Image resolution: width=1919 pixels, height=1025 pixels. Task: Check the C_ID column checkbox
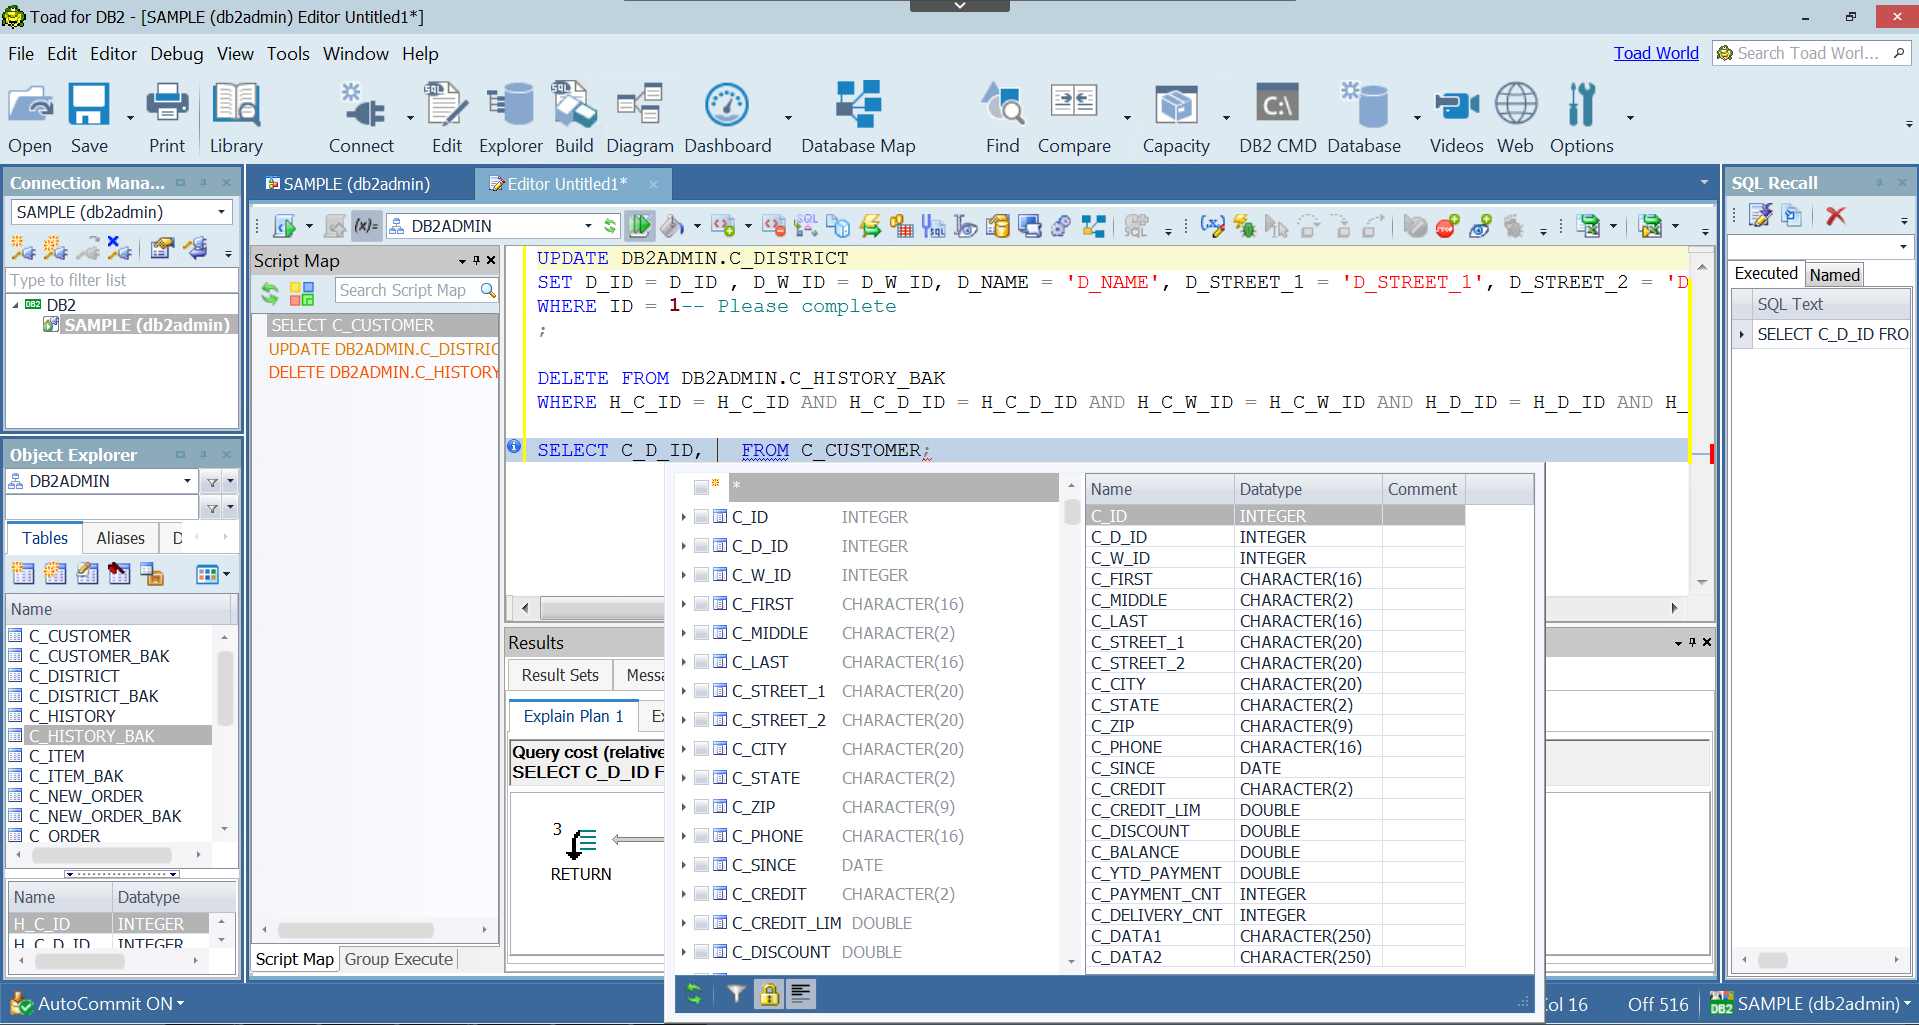point(701,517)
